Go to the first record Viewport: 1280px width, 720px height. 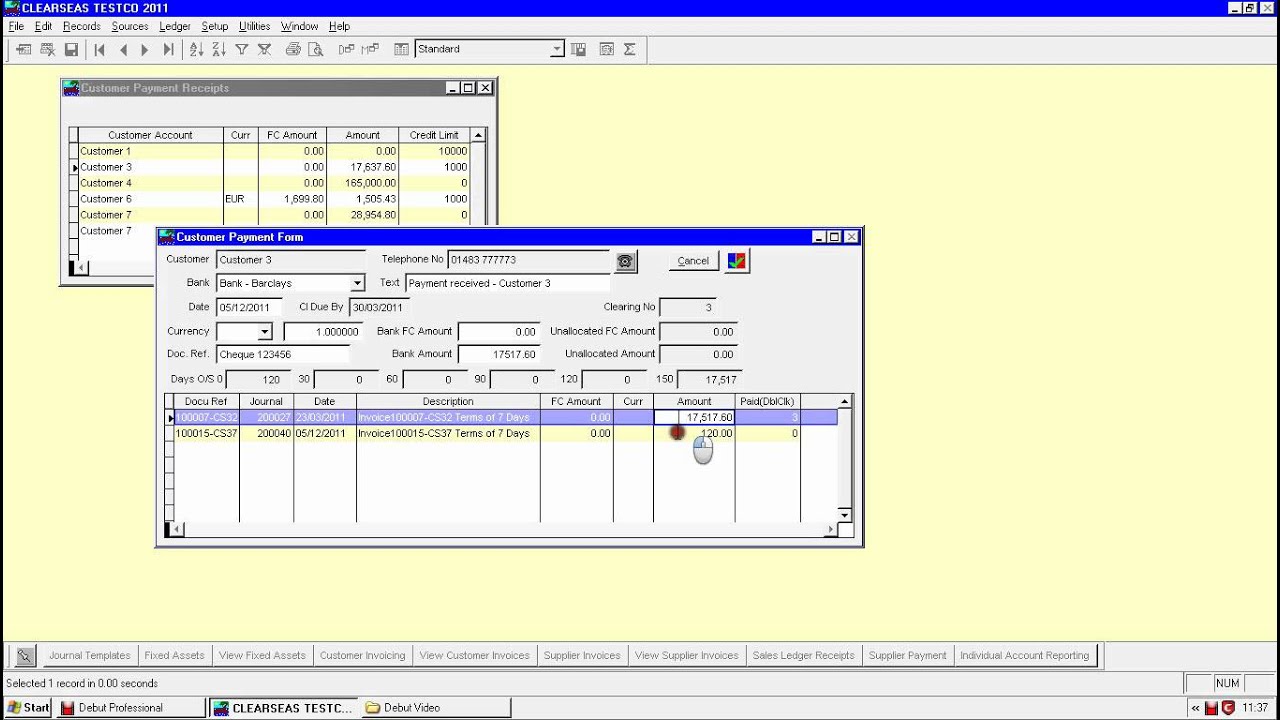click(100, 49)
